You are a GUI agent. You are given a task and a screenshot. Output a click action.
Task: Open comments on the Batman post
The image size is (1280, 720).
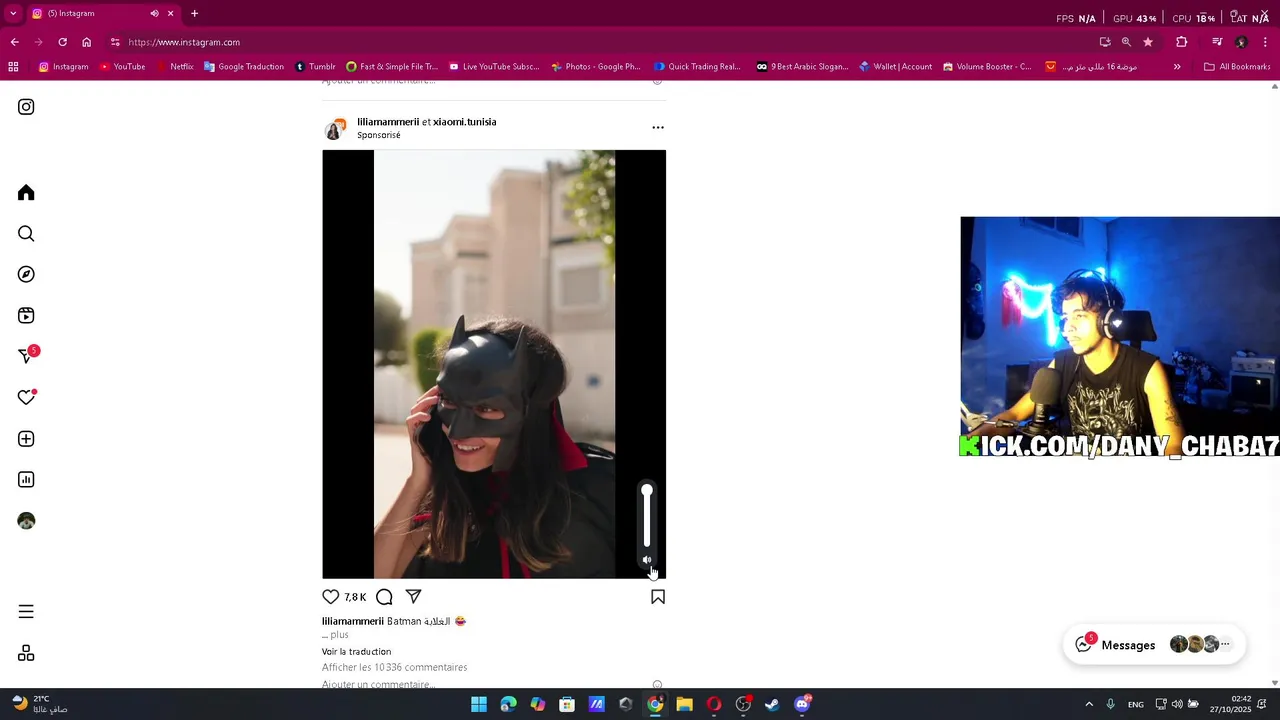pyautogui.click(x=384, y=597)
